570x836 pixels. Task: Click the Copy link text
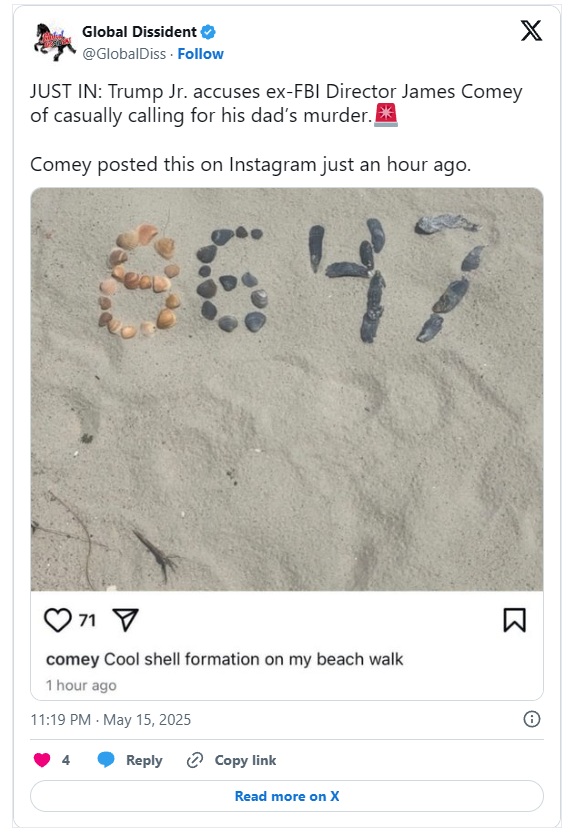click(x=245, y=760)
